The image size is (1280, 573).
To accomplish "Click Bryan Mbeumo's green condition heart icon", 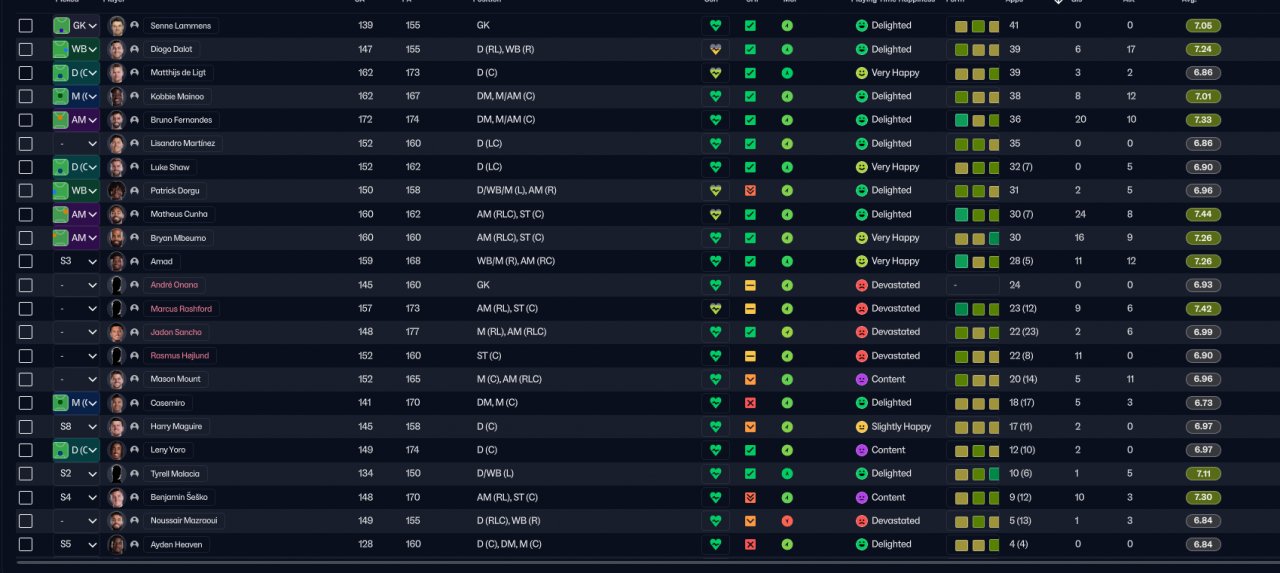I will [x=715, y=238].
